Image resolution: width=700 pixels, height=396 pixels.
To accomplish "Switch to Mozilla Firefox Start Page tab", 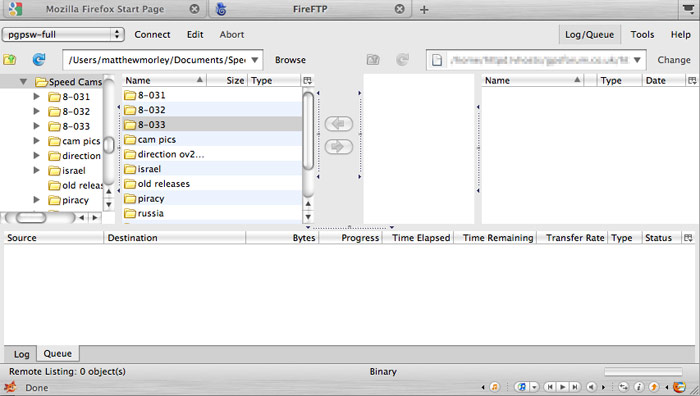I will click(x=105, y=9).
